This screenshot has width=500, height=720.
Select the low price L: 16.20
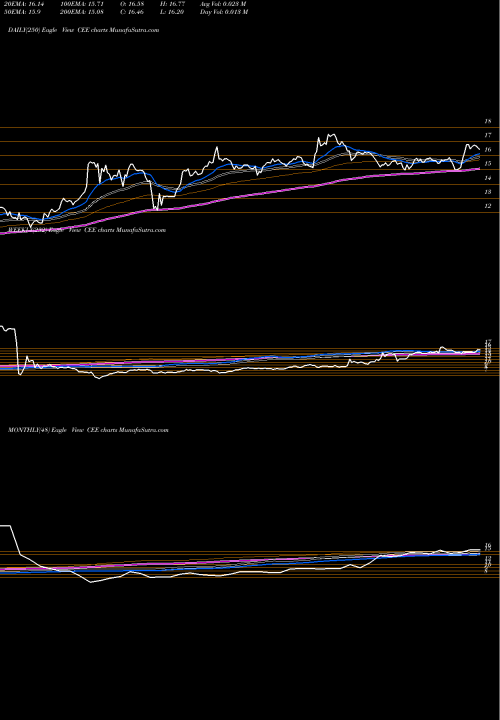[172, 12]
